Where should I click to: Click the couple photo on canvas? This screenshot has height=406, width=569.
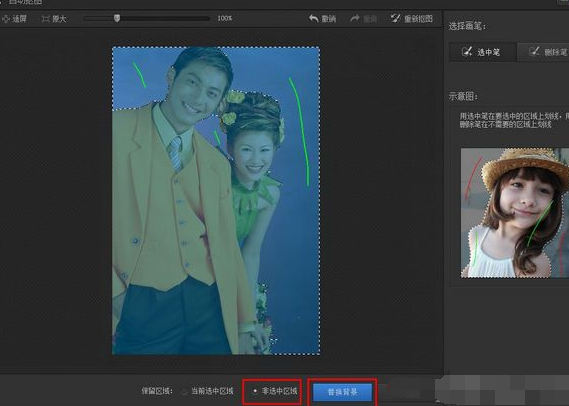coord(216,201)
